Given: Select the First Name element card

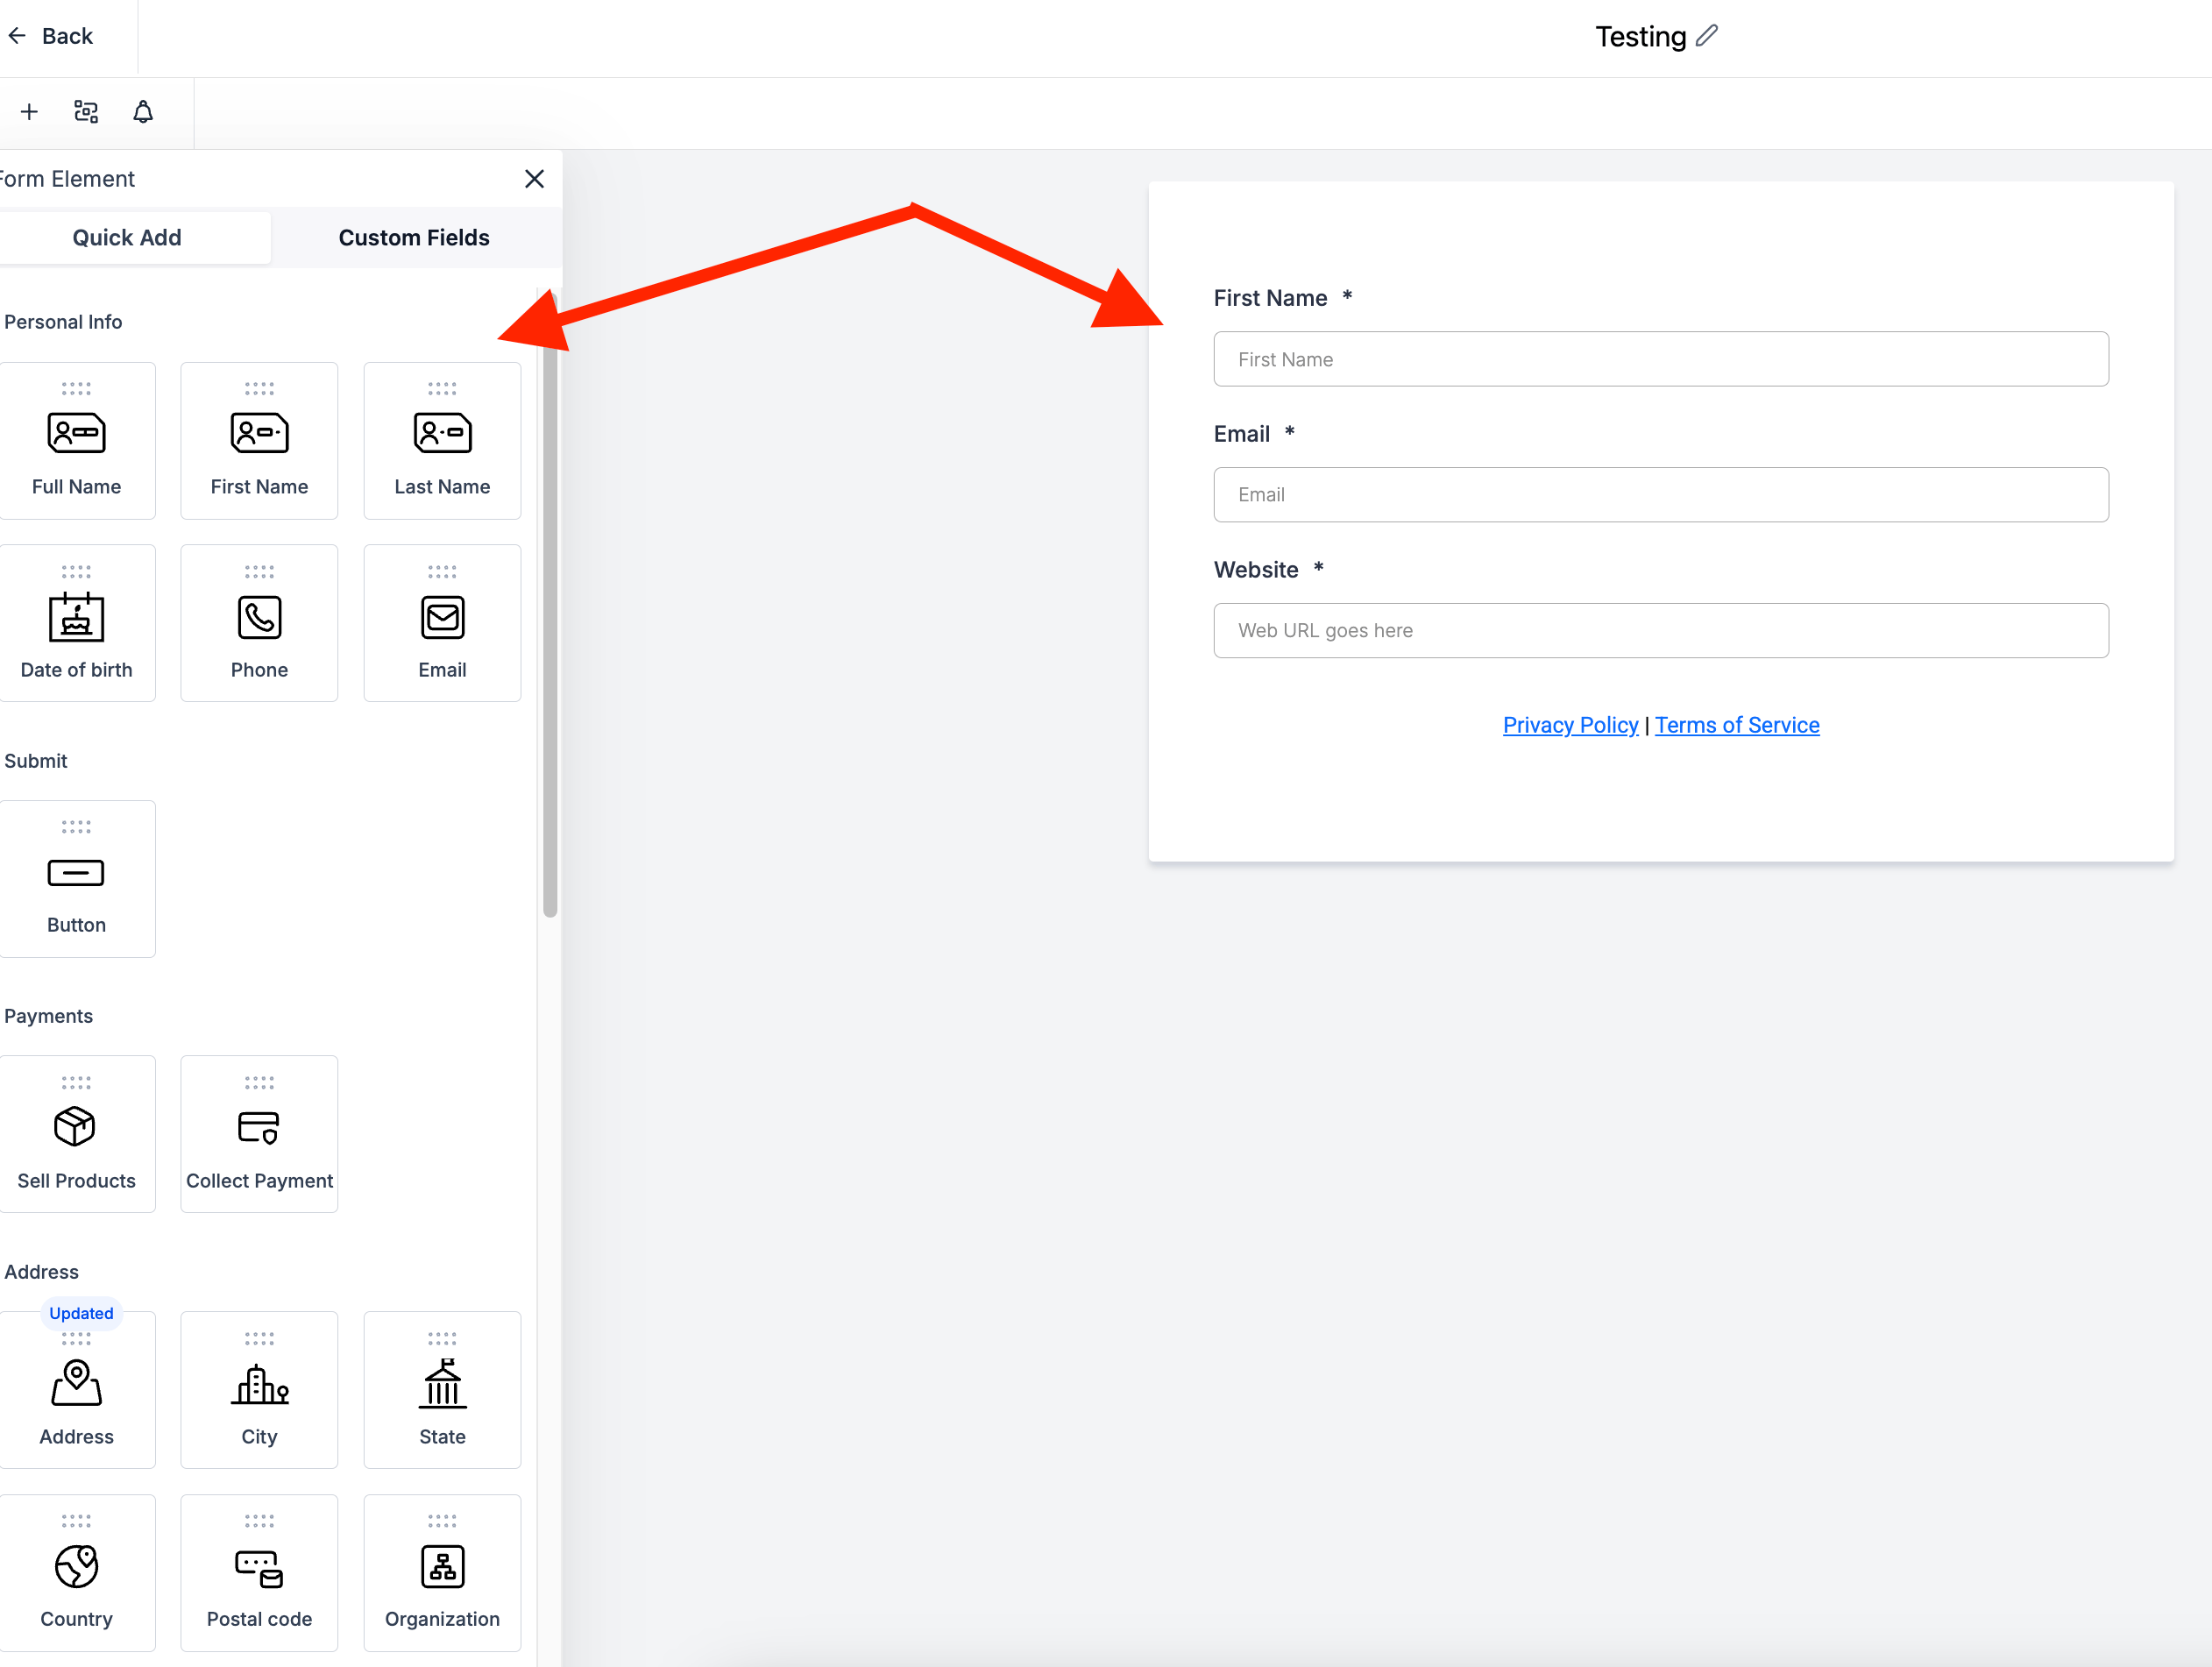Looking at the screenshot, I should [259, 441].
